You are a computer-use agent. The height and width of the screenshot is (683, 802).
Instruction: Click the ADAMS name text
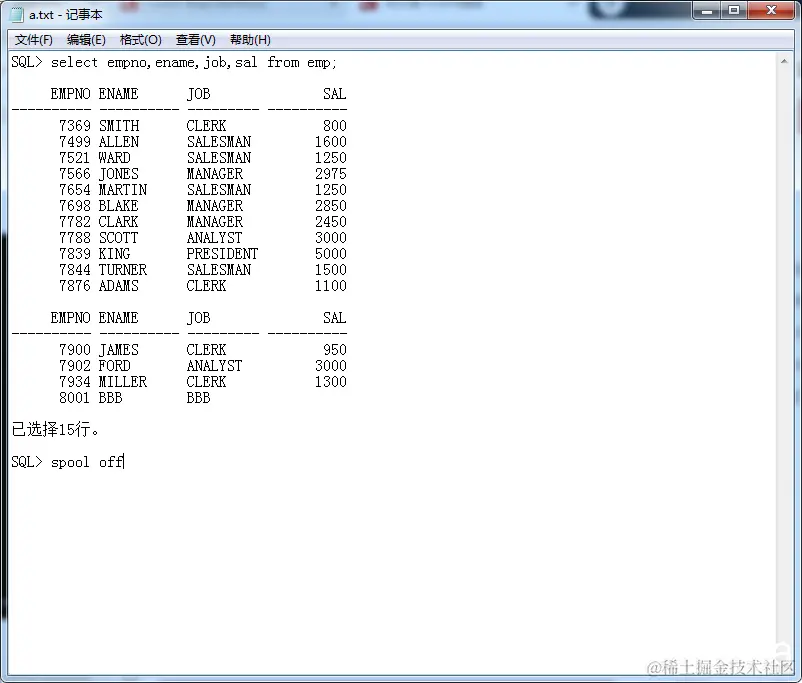click(119, 285)
